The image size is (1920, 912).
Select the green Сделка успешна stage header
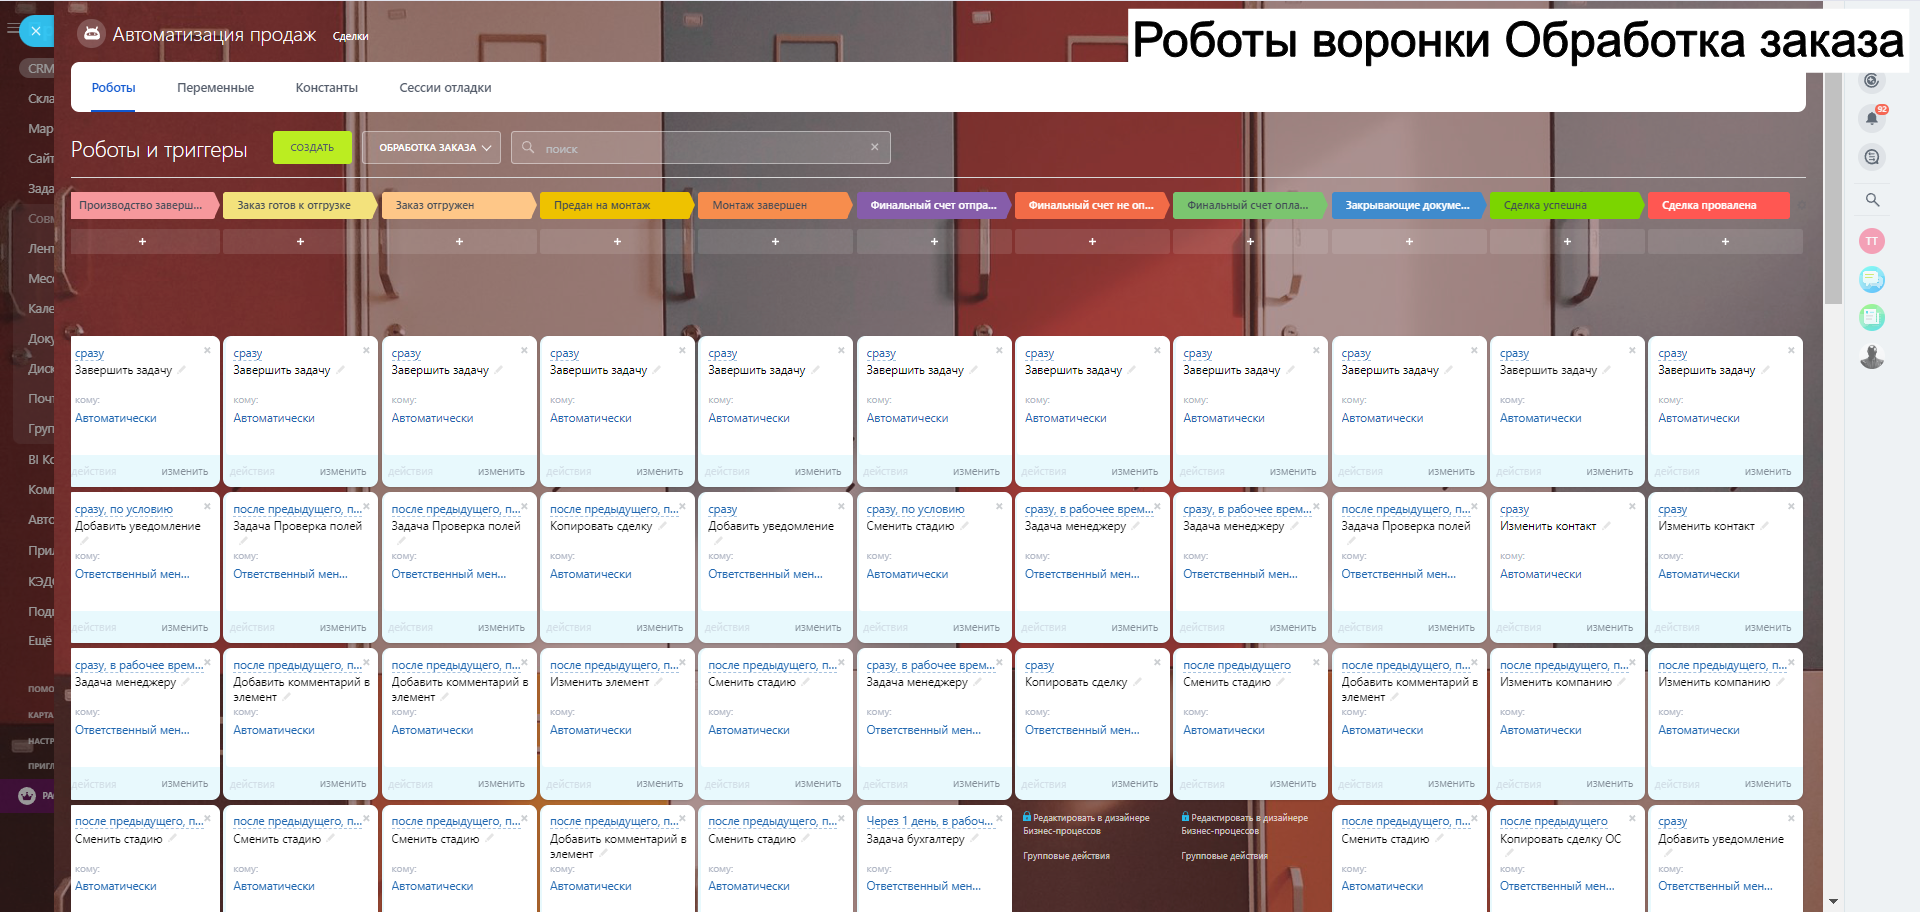(x=1567, y=205)
